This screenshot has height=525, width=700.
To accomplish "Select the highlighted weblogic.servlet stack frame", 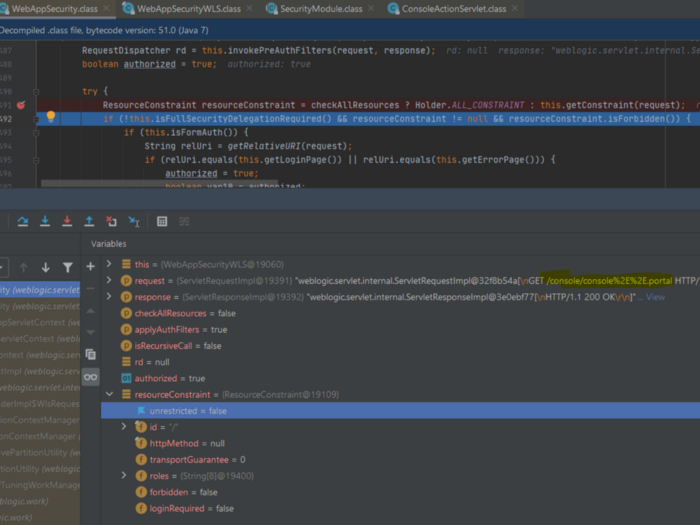I will [40, 290].
